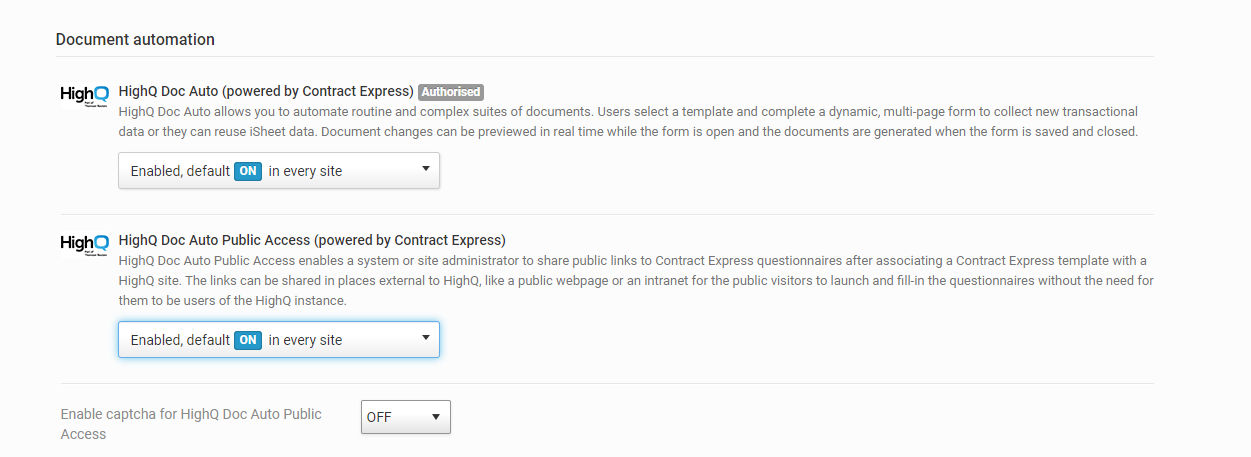Click the ON badge in the Public Access dropdown

(x=248, y=340)
